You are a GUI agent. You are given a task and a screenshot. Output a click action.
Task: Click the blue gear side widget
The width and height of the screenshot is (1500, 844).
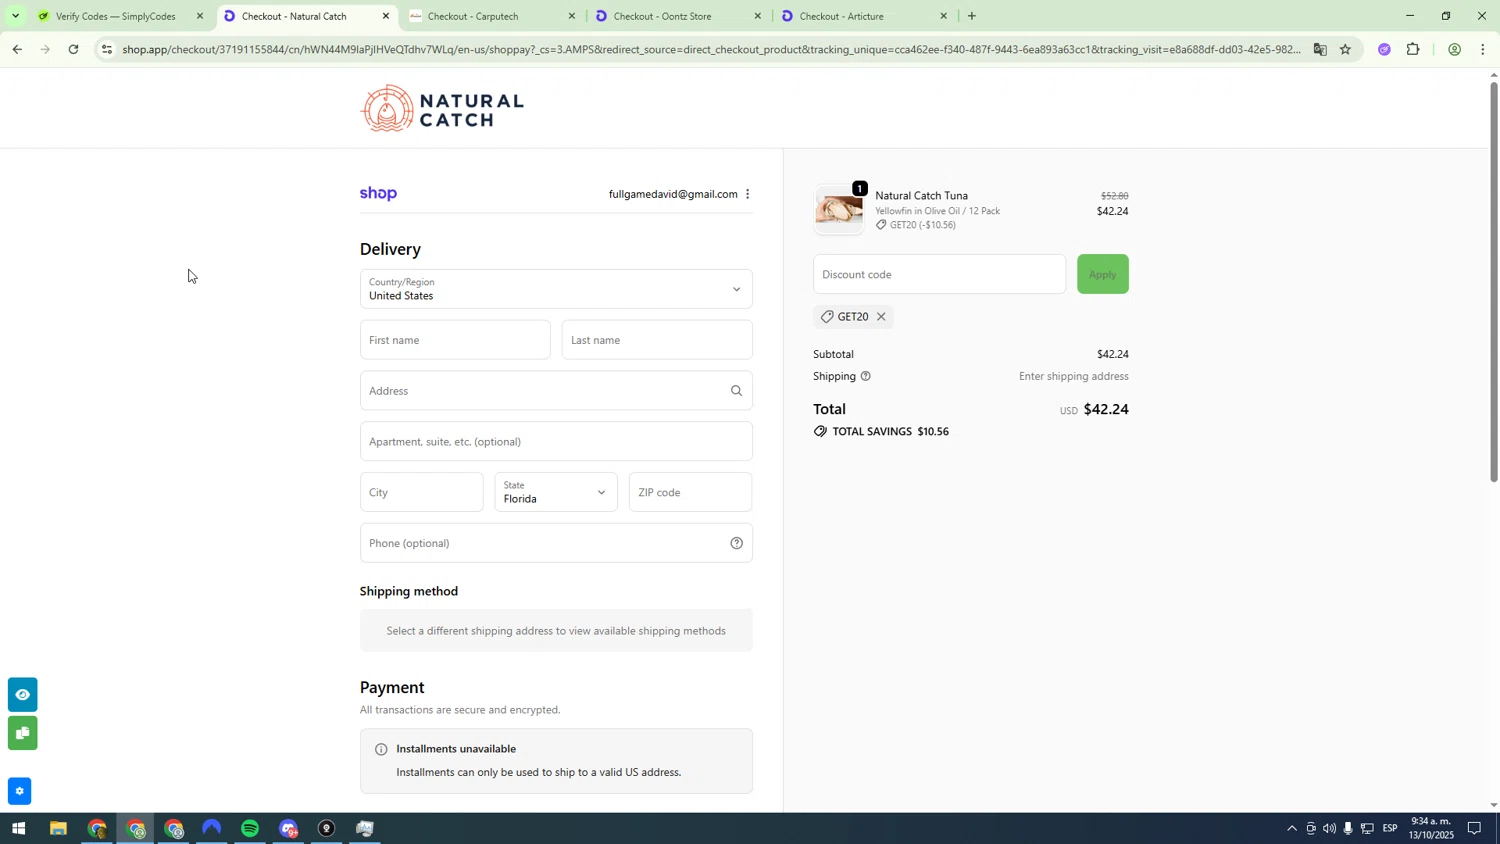tap(19, 791)
